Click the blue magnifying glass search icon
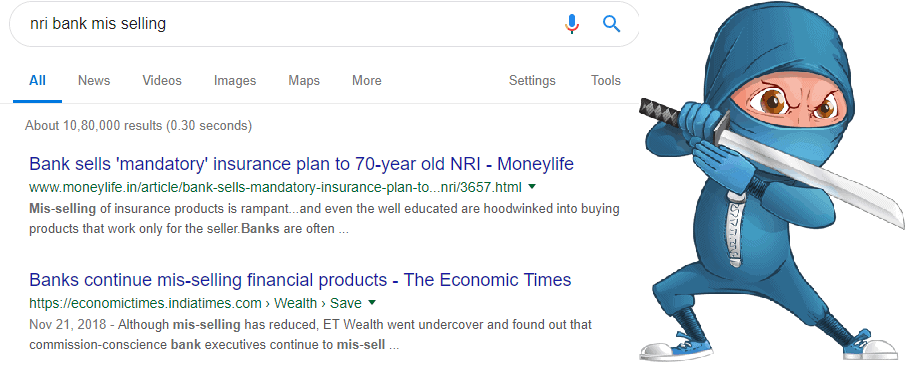 click(612, 24)
